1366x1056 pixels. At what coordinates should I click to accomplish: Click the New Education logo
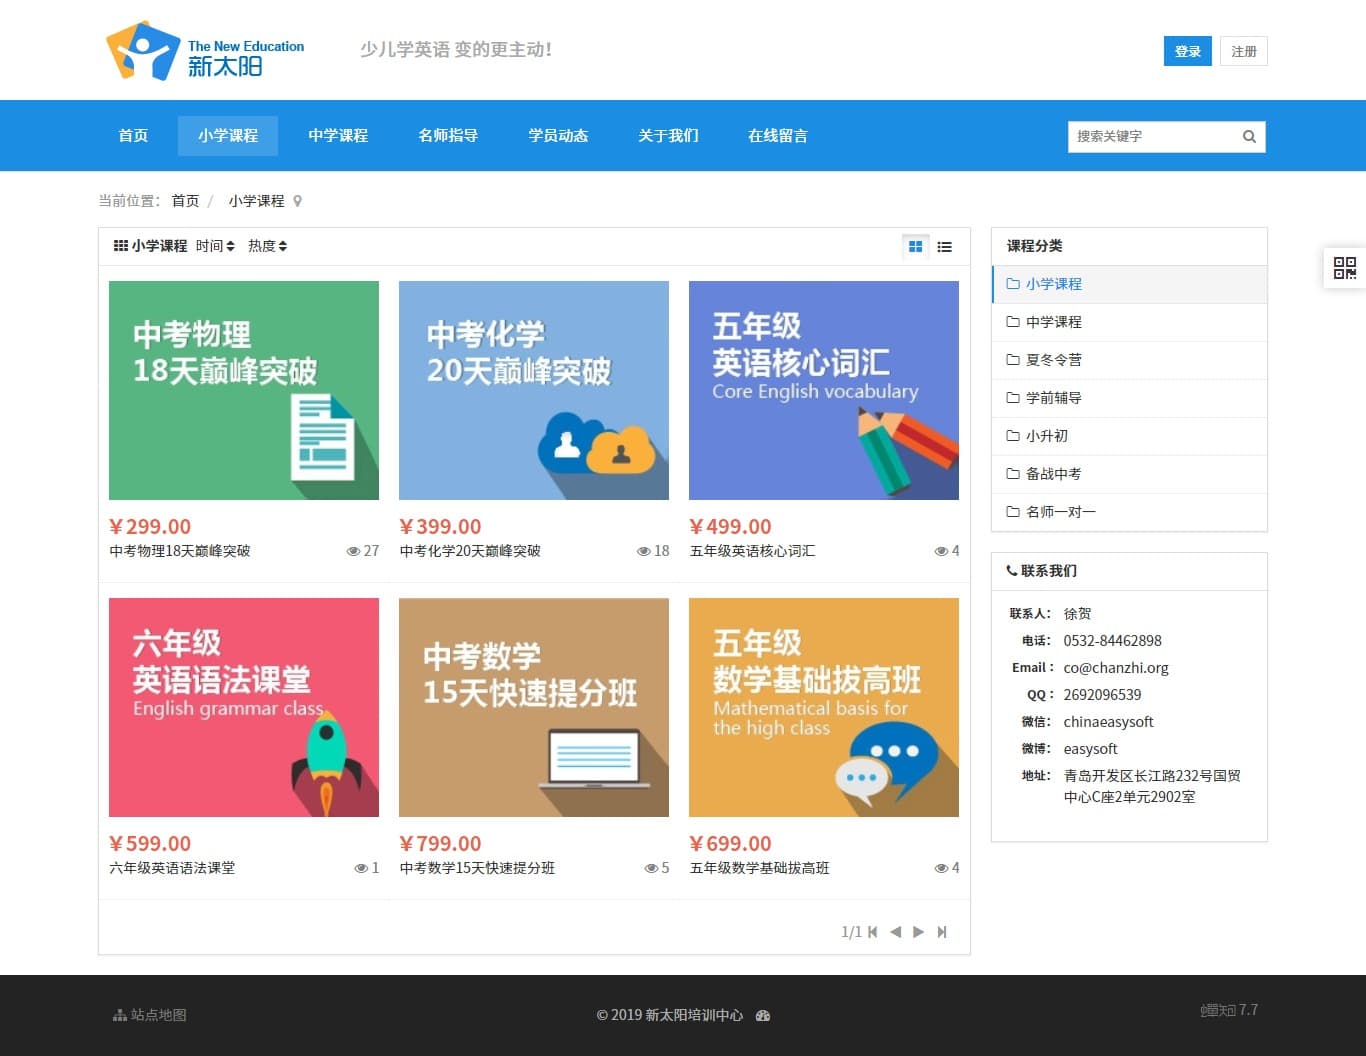click(205, 51)
